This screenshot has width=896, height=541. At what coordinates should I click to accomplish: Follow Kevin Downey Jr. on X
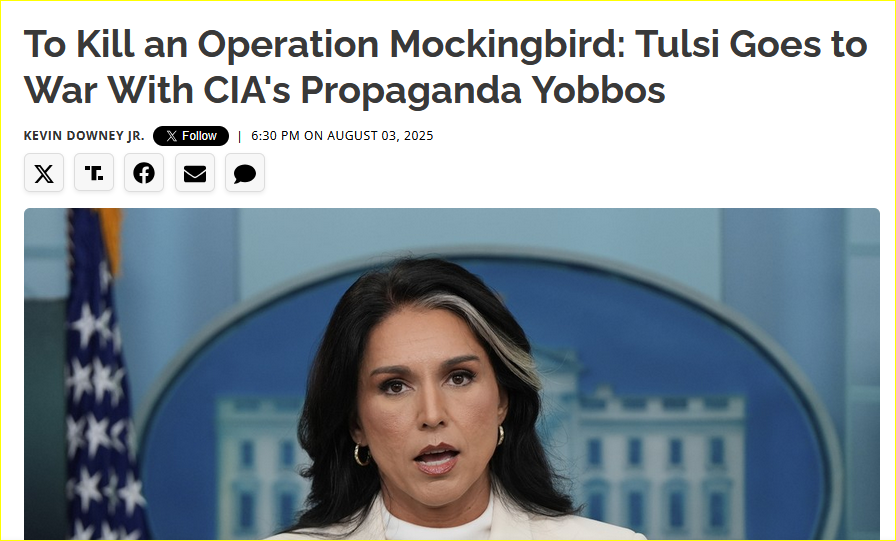[x=191, y=136]
